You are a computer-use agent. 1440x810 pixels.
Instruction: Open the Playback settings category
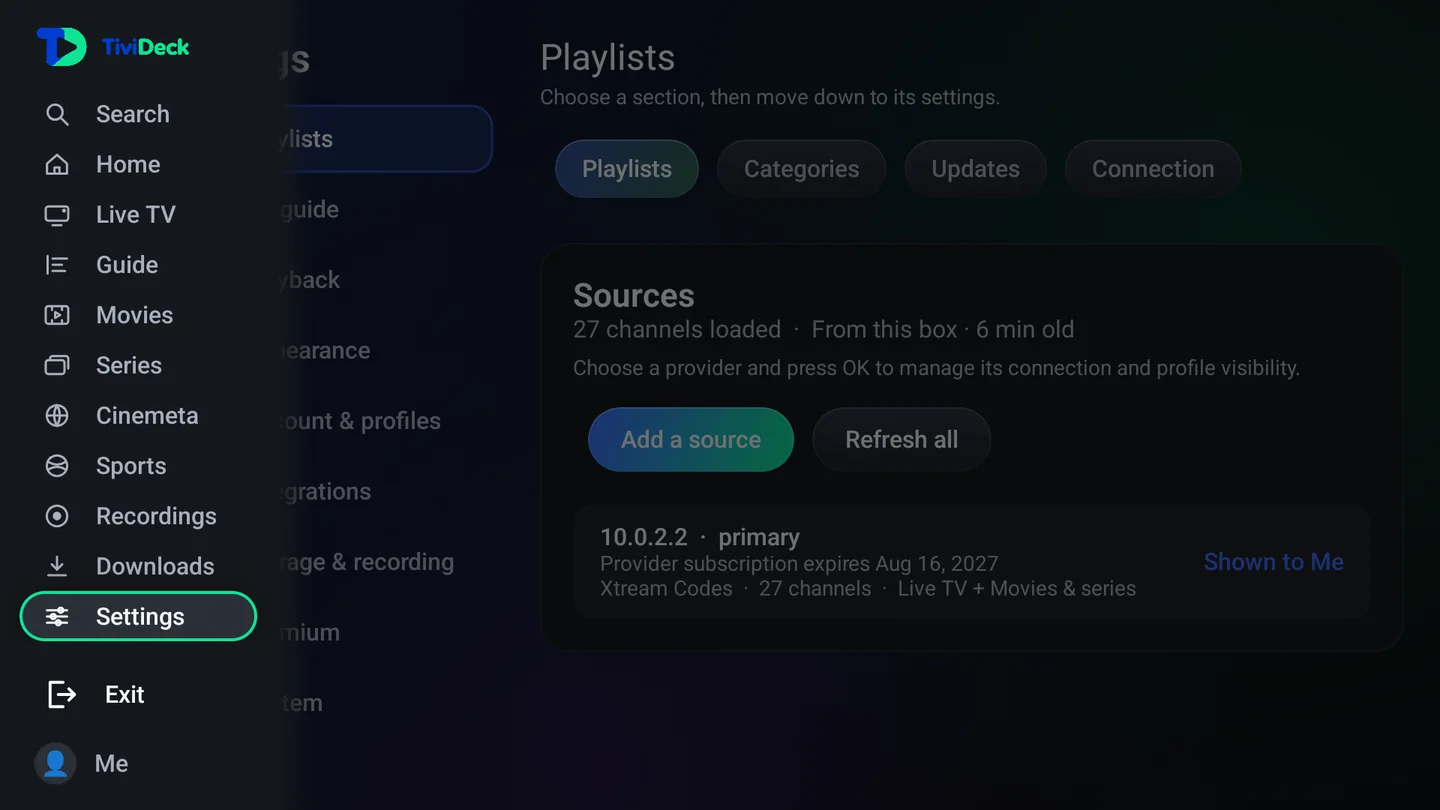tap(310, 280)
